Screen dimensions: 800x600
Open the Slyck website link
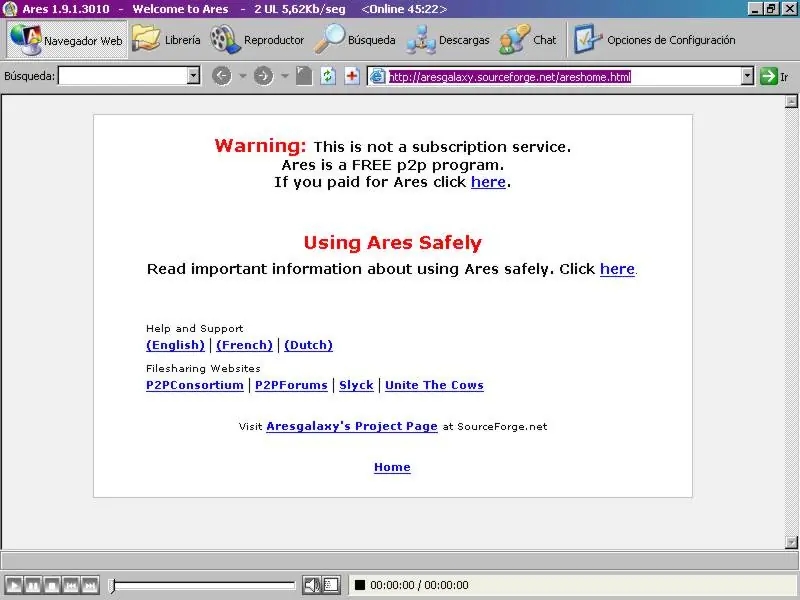tap(356, 385)
